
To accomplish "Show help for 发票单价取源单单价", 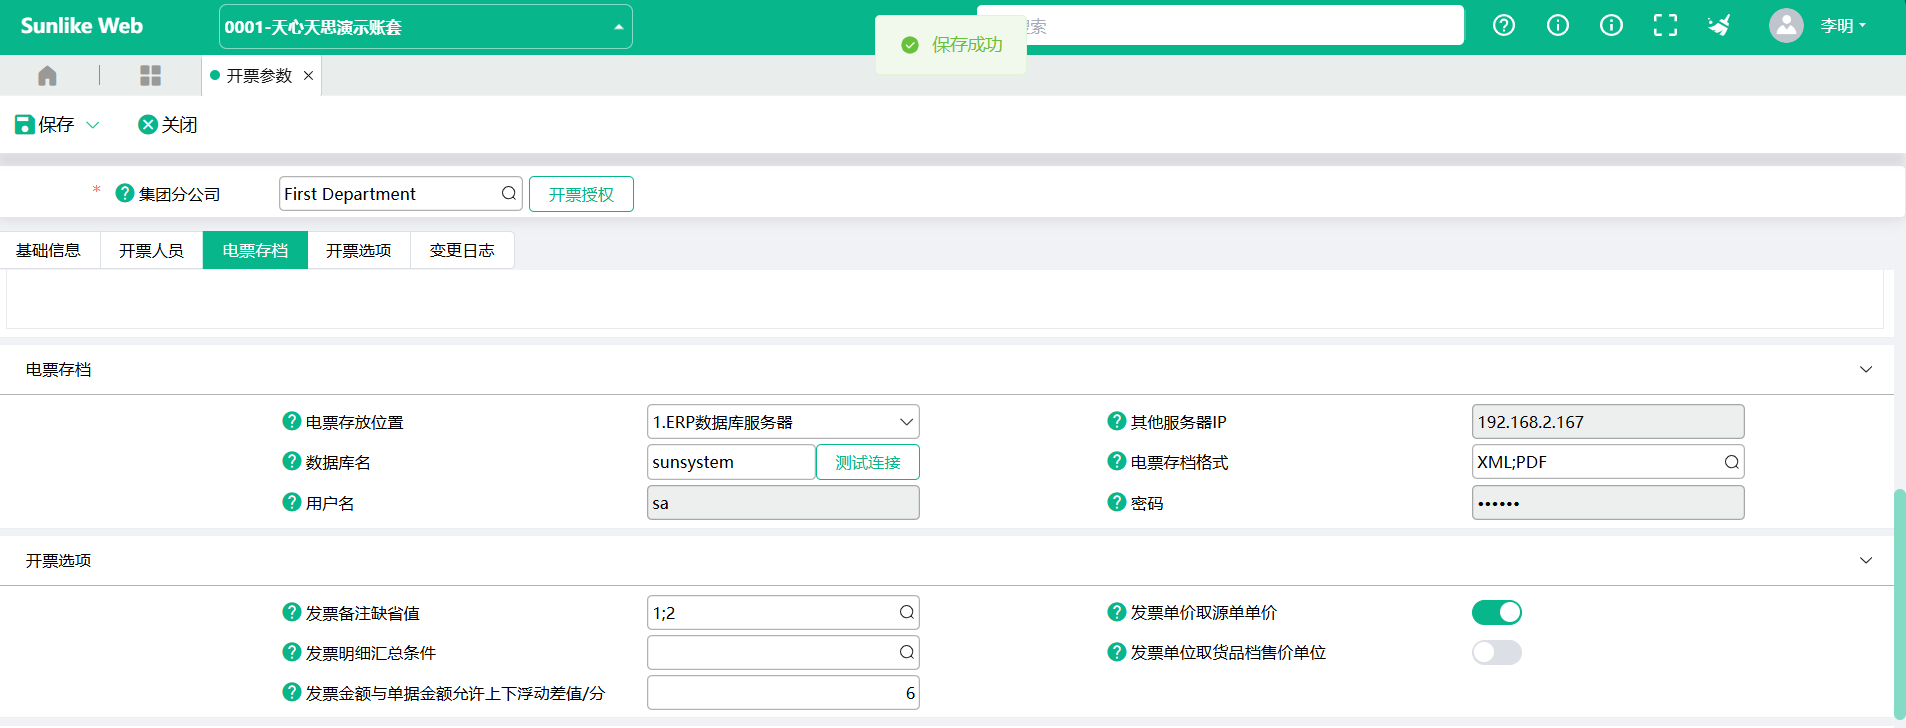I will click(1117, 612).
